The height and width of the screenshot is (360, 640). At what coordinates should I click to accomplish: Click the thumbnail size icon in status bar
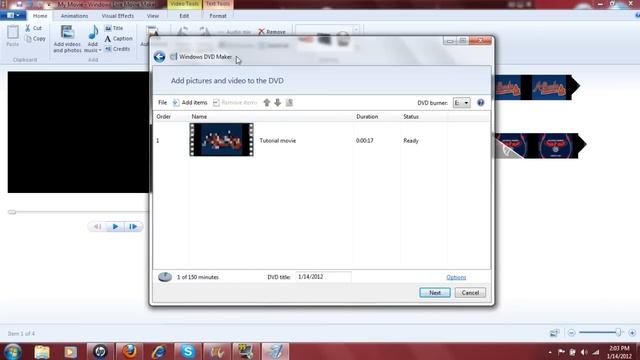554,333
